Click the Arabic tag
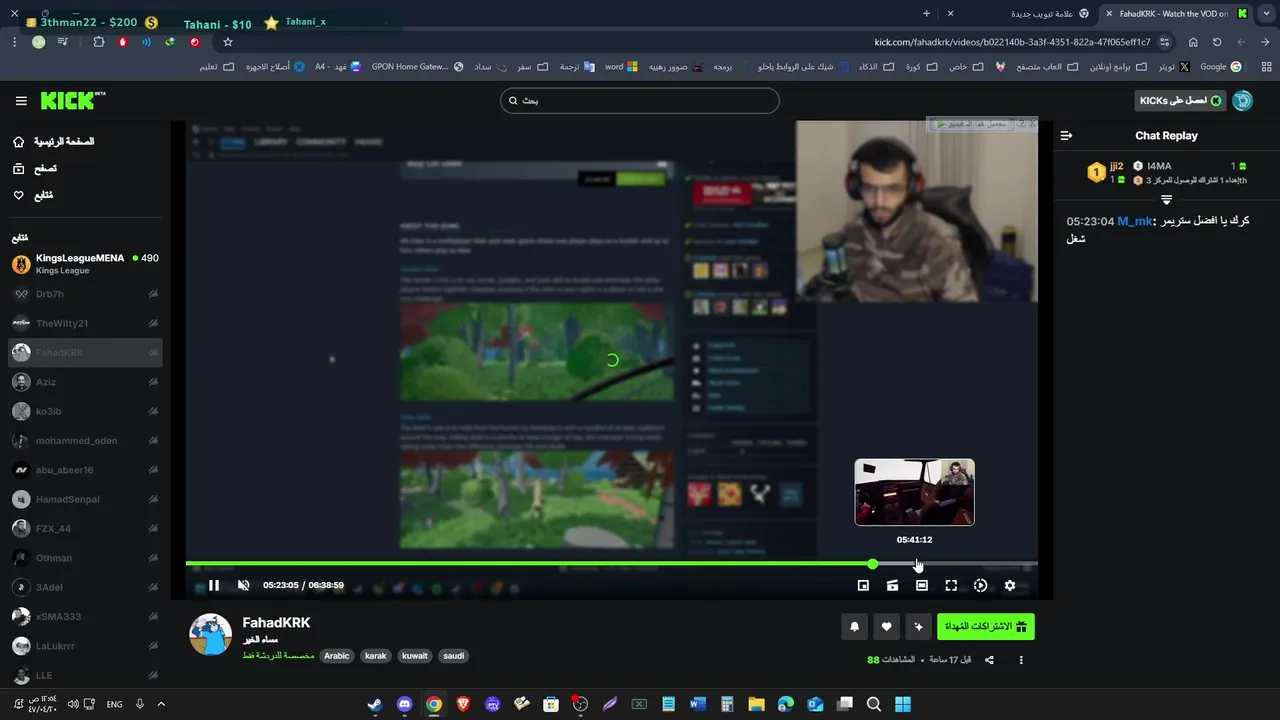The width and height of the screenshot is (1280, 720). pos(337,656)
